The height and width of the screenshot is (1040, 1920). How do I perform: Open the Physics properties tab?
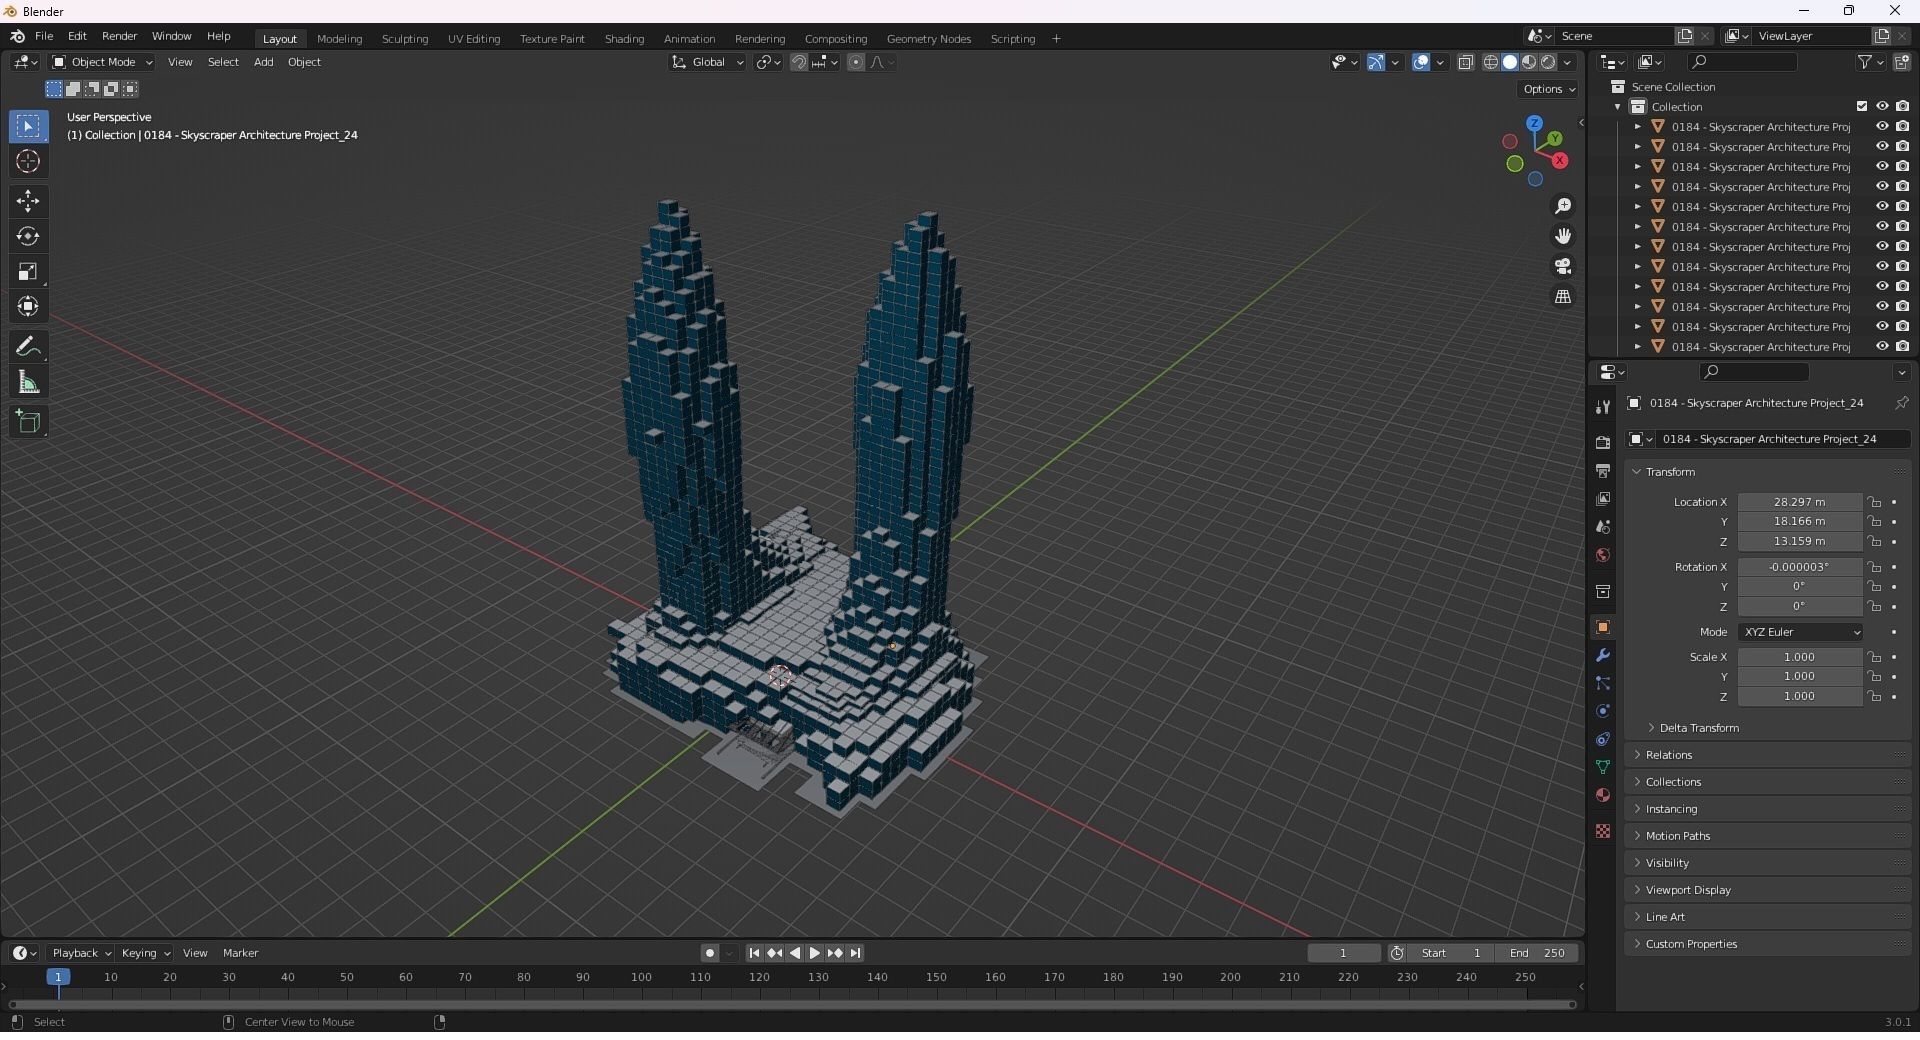click(x=1603, y=711)
